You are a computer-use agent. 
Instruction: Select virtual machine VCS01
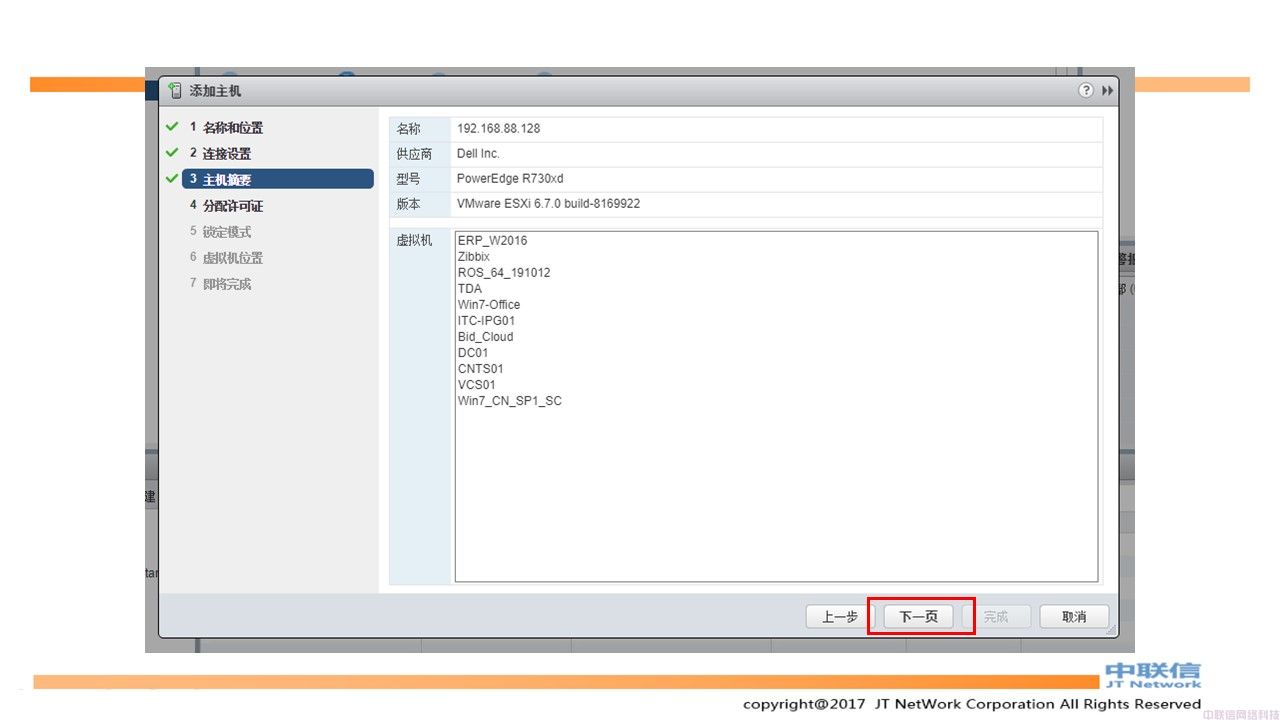tap(477, 385)
